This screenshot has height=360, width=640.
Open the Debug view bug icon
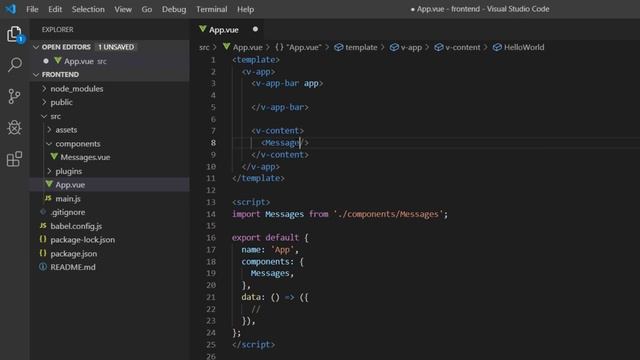click(x=14, y=128)
